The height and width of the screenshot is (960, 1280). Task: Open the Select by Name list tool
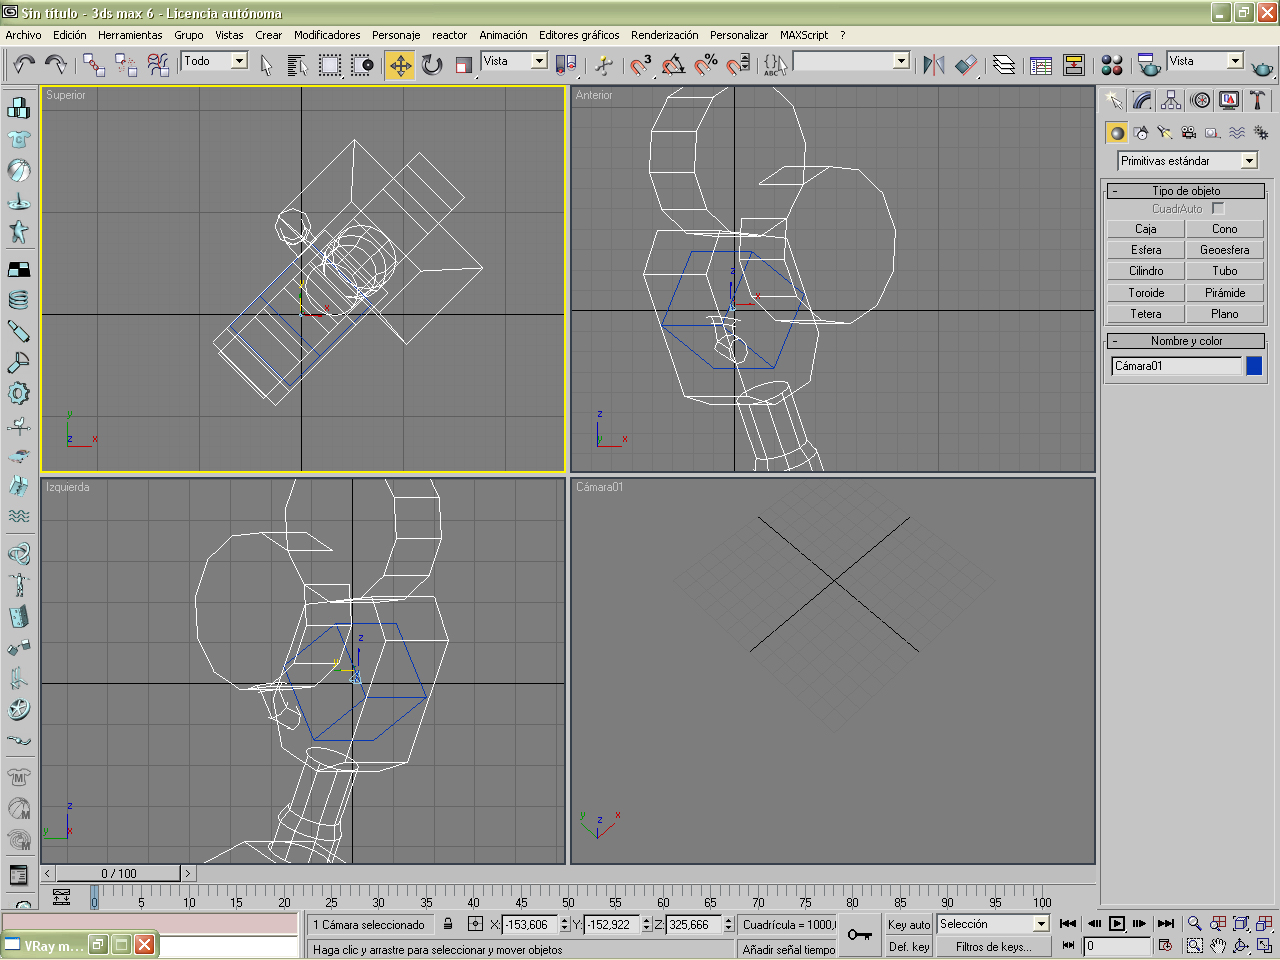tap(298, 65)
